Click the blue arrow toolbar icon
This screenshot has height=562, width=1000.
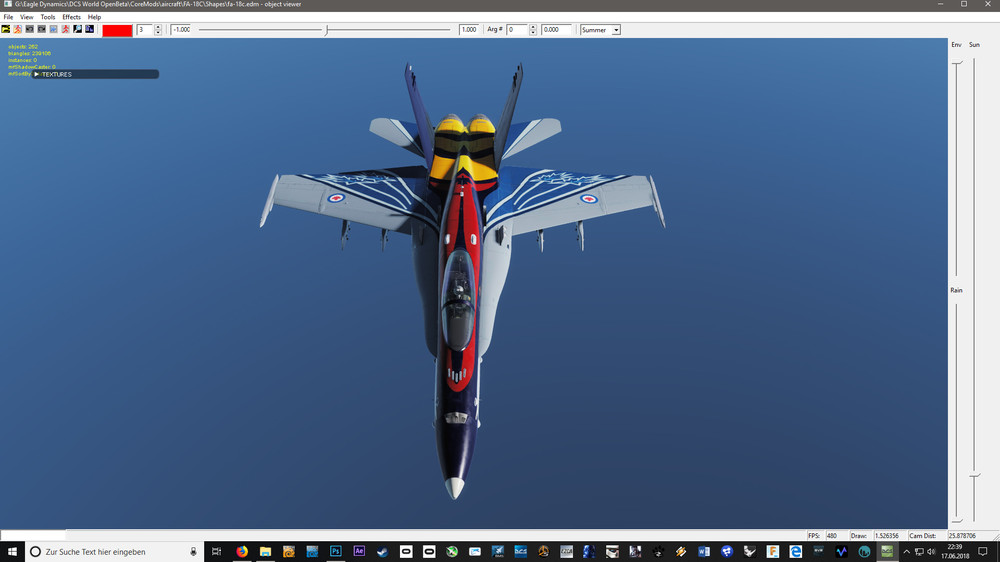tap(54, 29)
